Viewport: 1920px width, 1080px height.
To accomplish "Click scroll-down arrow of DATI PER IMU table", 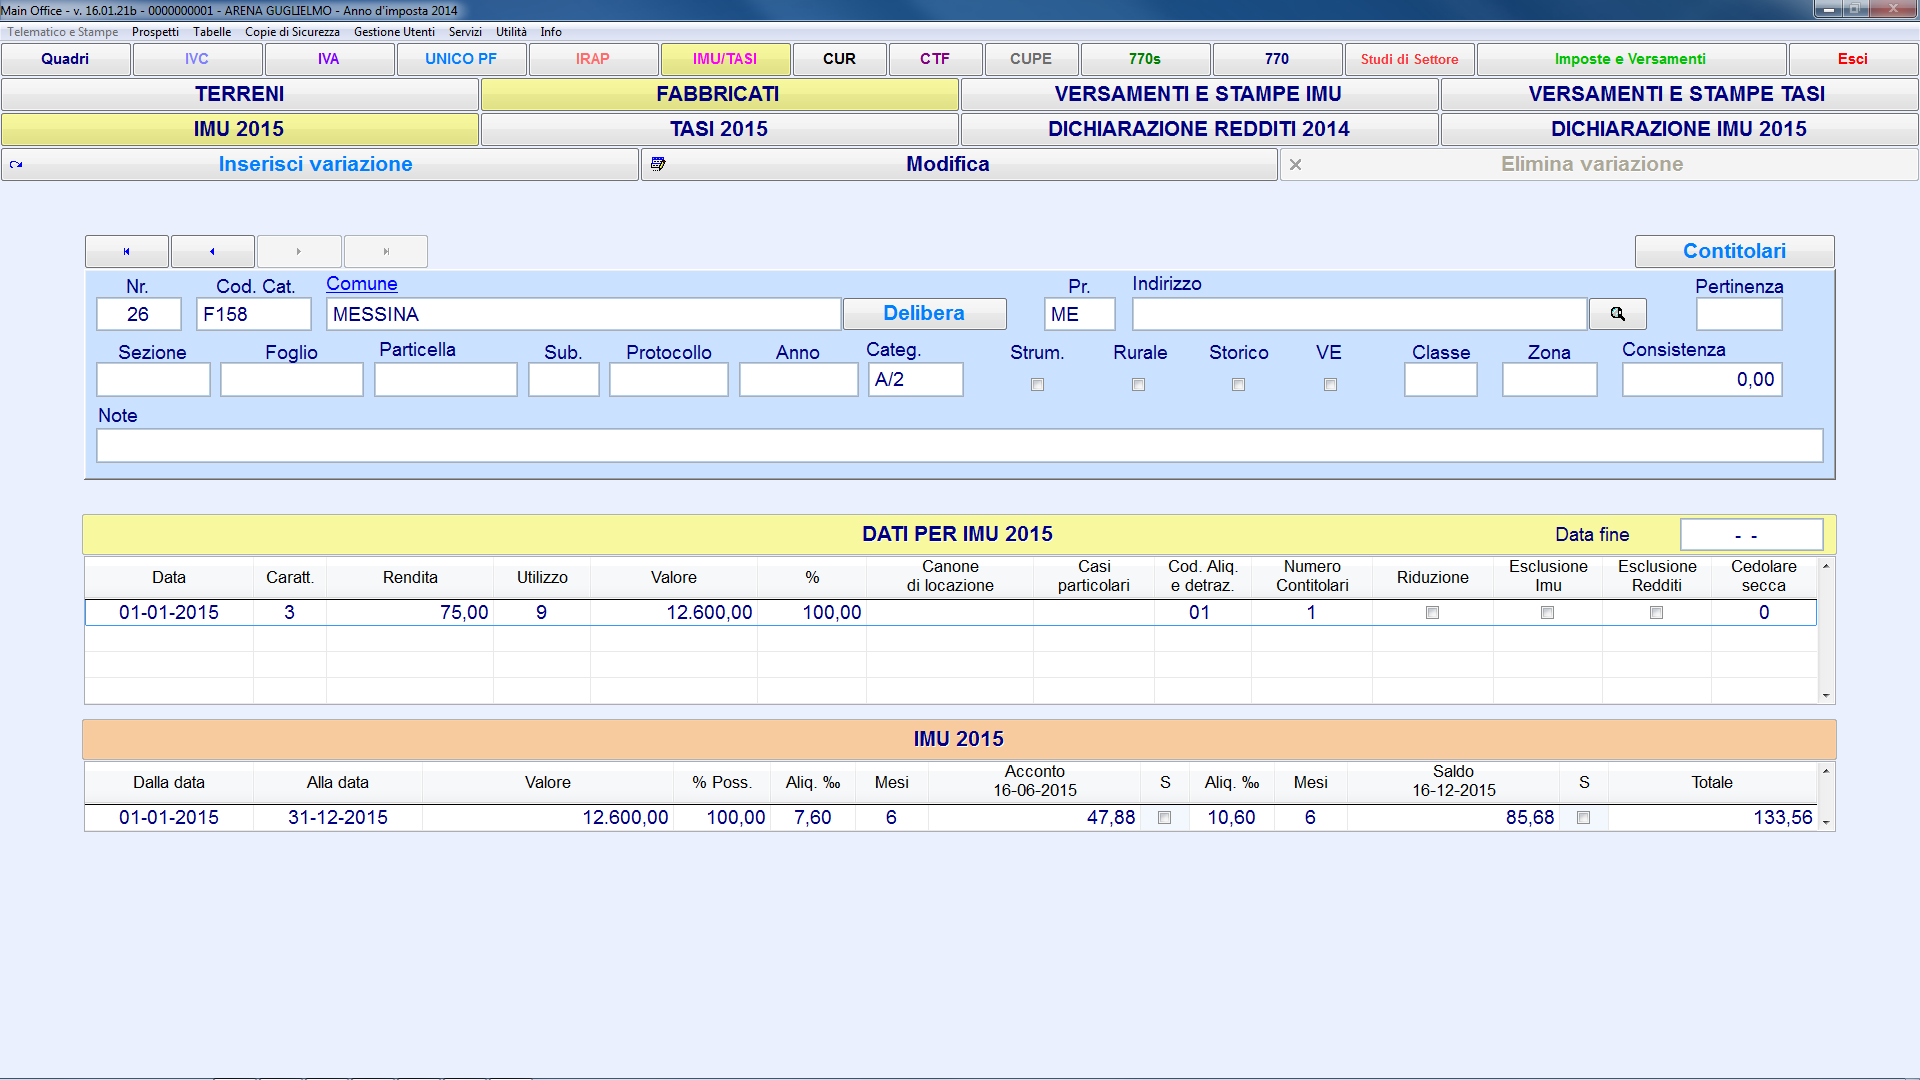I will click(1826, 695).
